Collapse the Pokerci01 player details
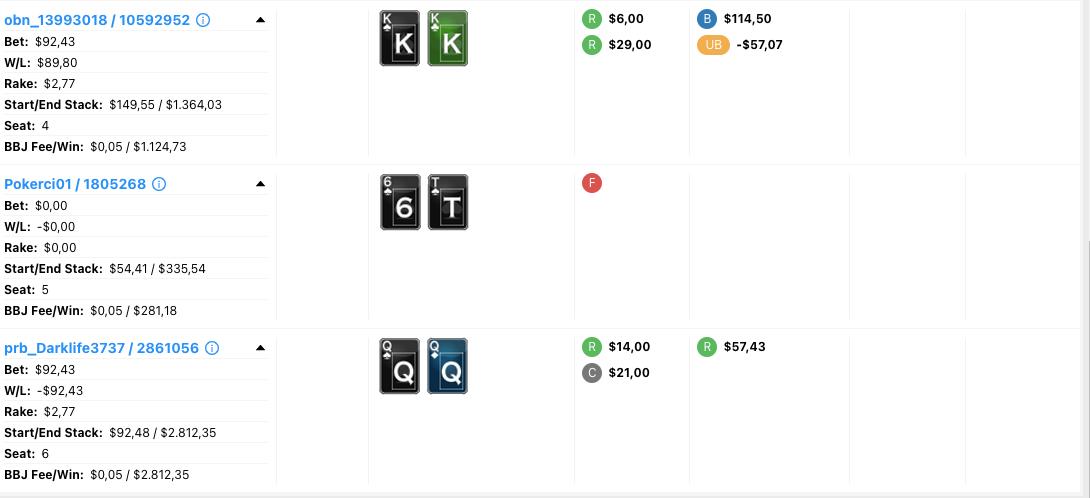Viewport: 1090px width, 498px height. pyautogui.click(x=260, y=184)
